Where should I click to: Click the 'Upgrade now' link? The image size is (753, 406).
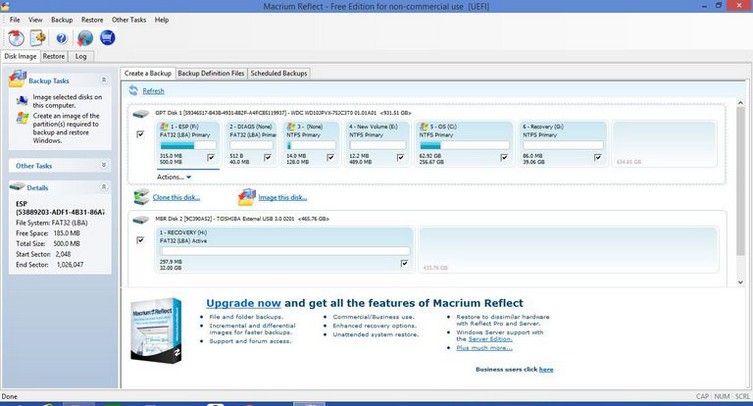click(x=243, y=303)
